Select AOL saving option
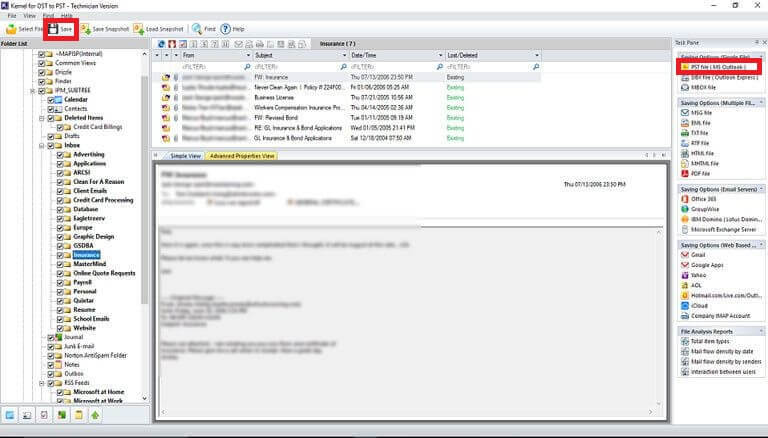This screenshot has width=768, height=438. point(692,285)
